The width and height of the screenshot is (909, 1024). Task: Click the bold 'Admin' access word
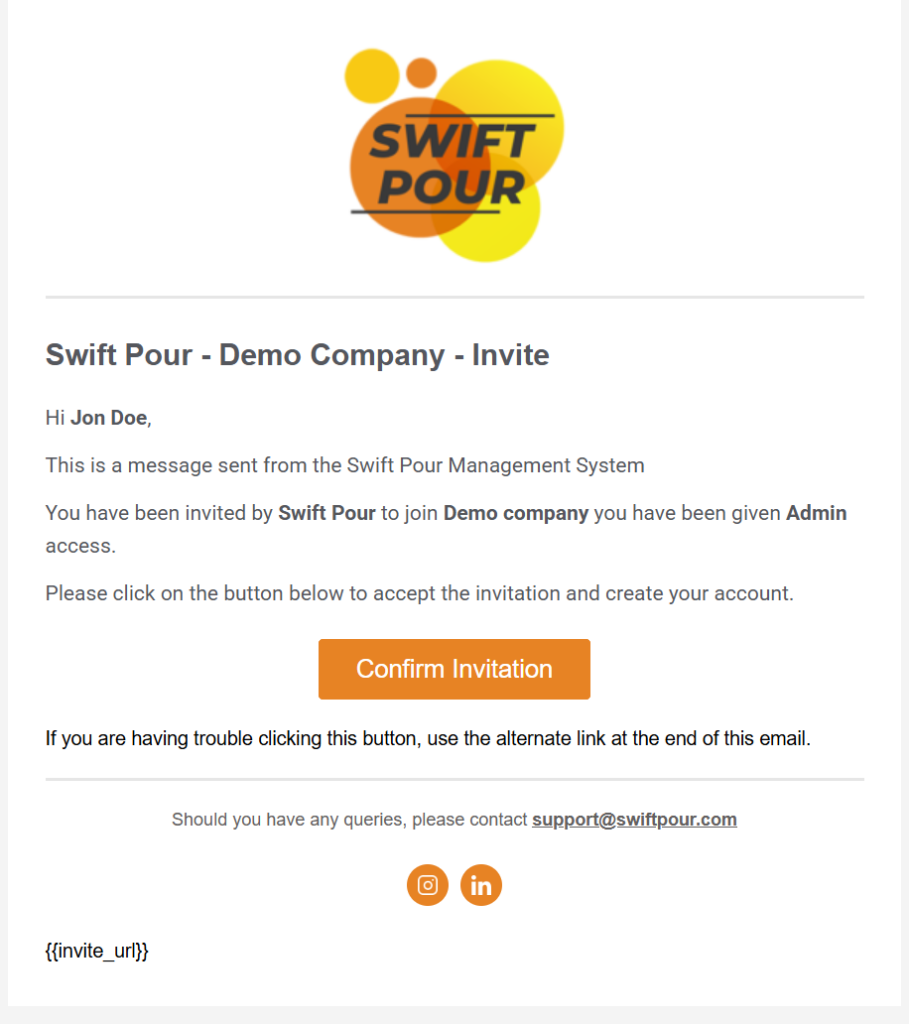pyautogui.click(x=816, y=514)
